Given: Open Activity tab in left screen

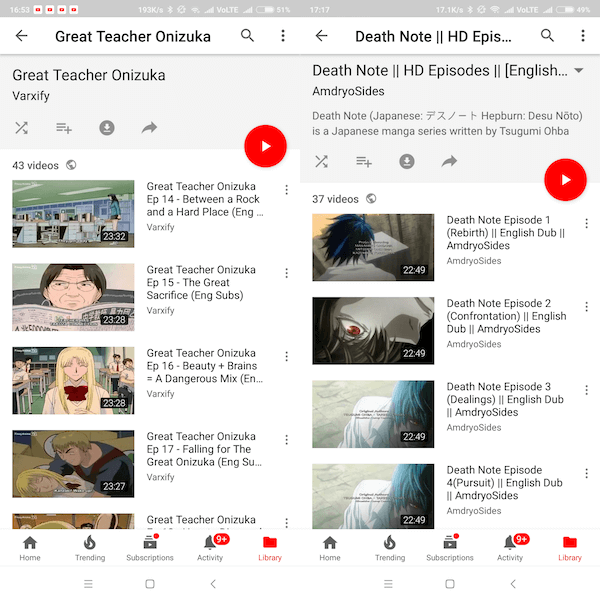Looking at the screenshot, I should click(x=210, y=548).
